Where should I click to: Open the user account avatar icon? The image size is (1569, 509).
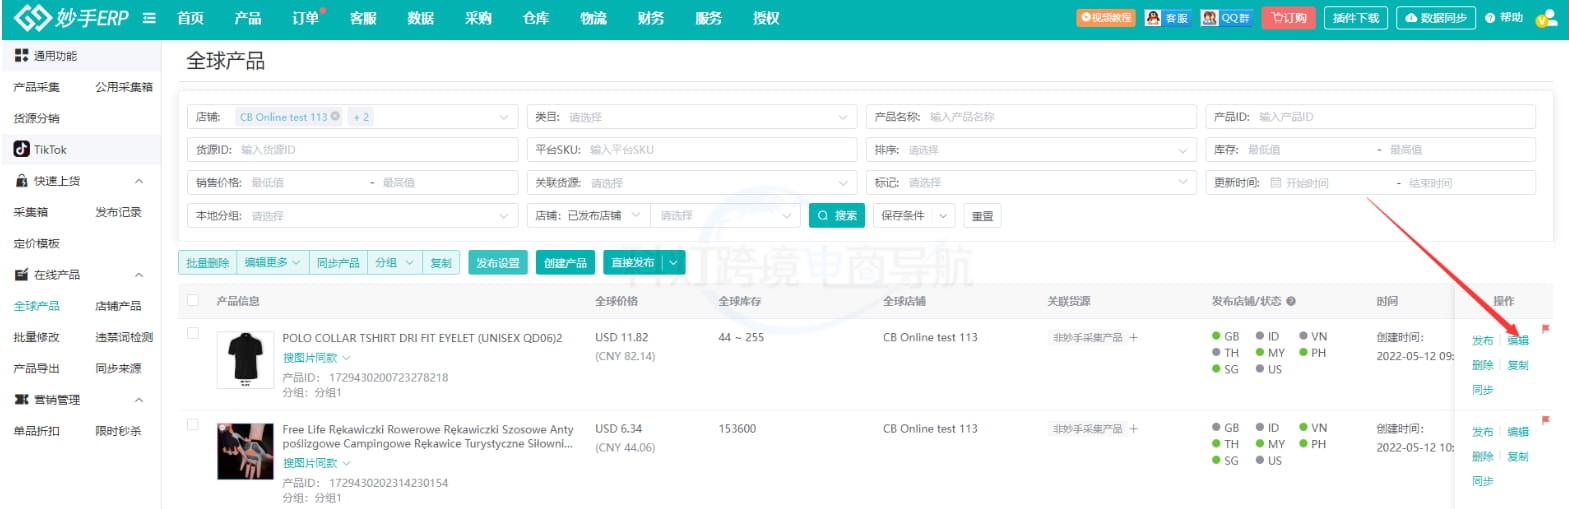1546,18
